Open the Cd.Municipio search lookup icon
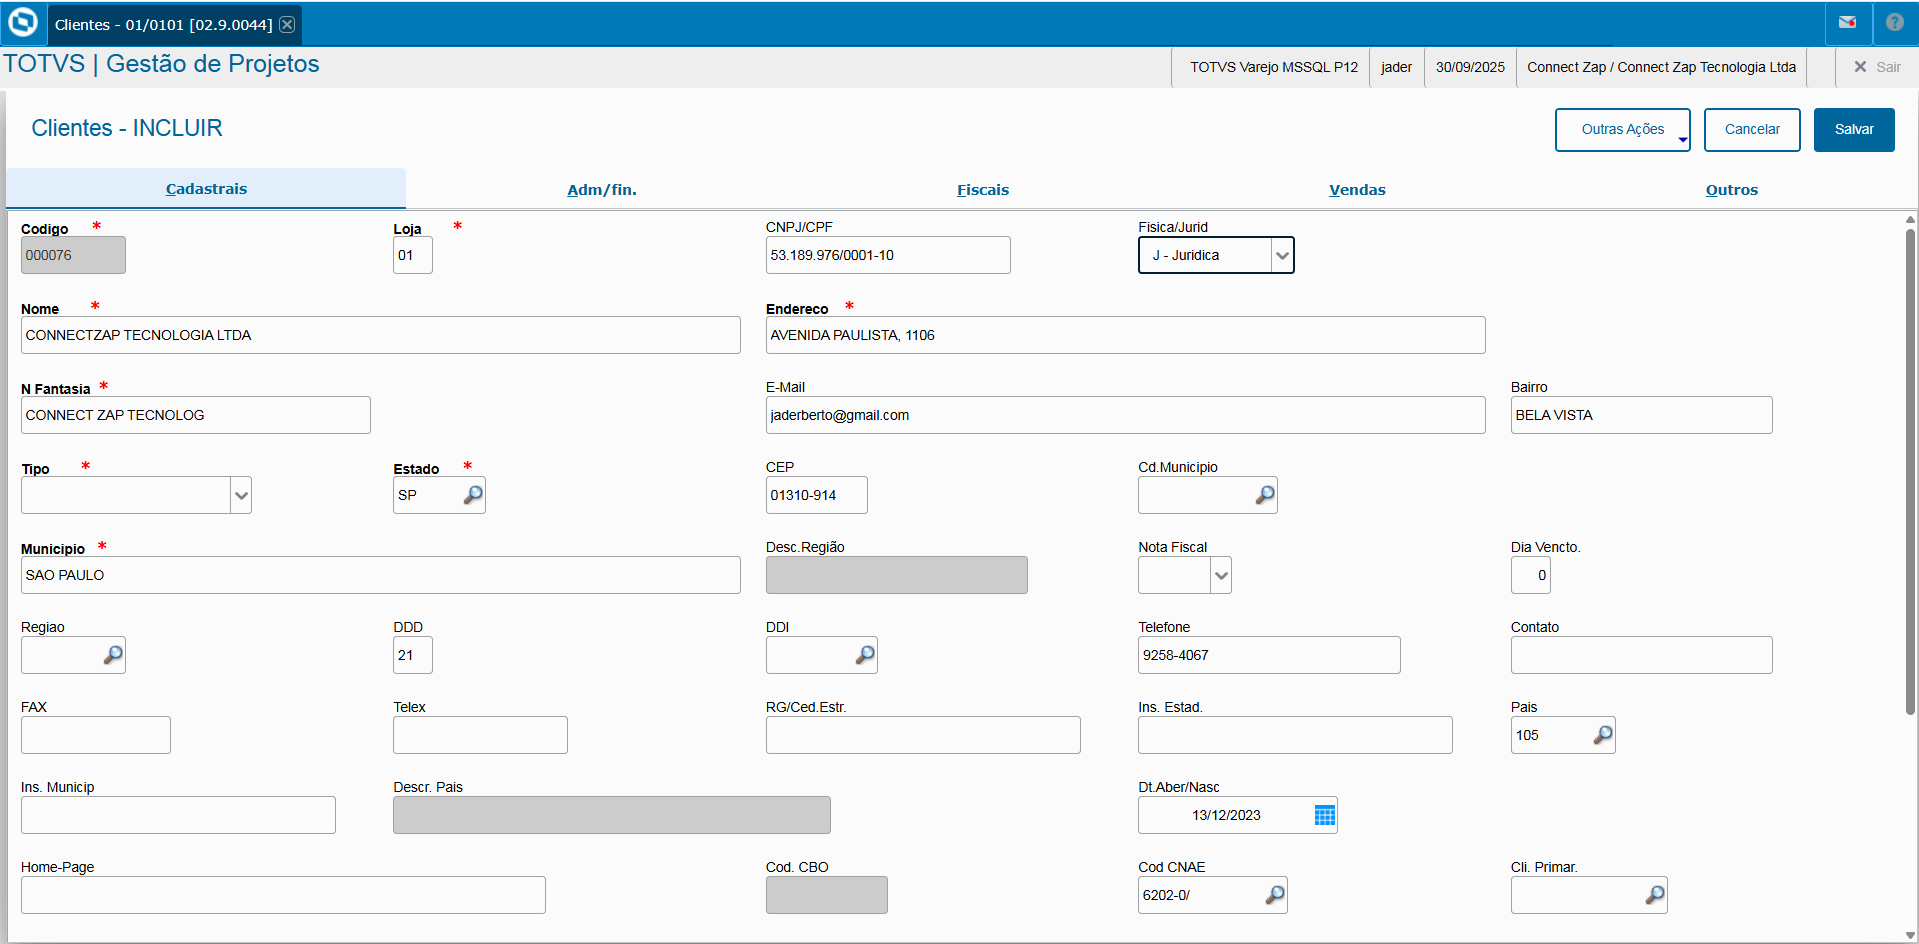 1265,495
